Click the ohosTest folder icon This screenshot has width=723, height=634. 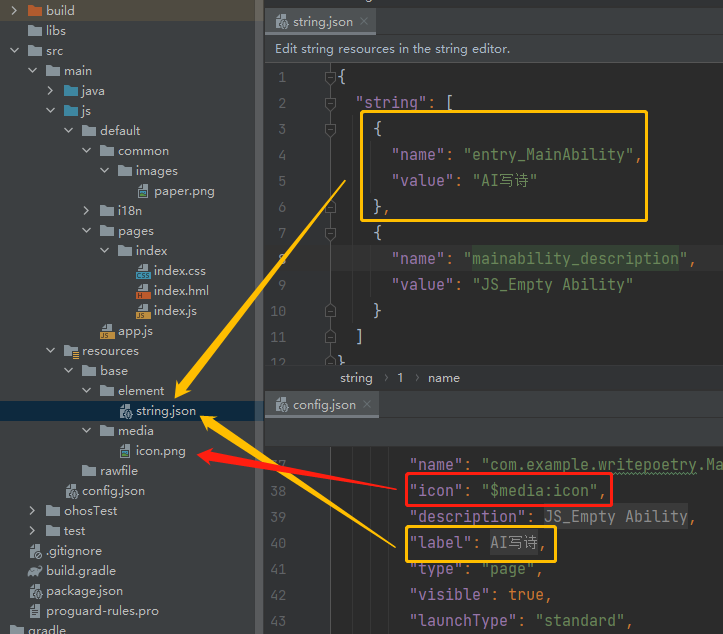(53, 511)
